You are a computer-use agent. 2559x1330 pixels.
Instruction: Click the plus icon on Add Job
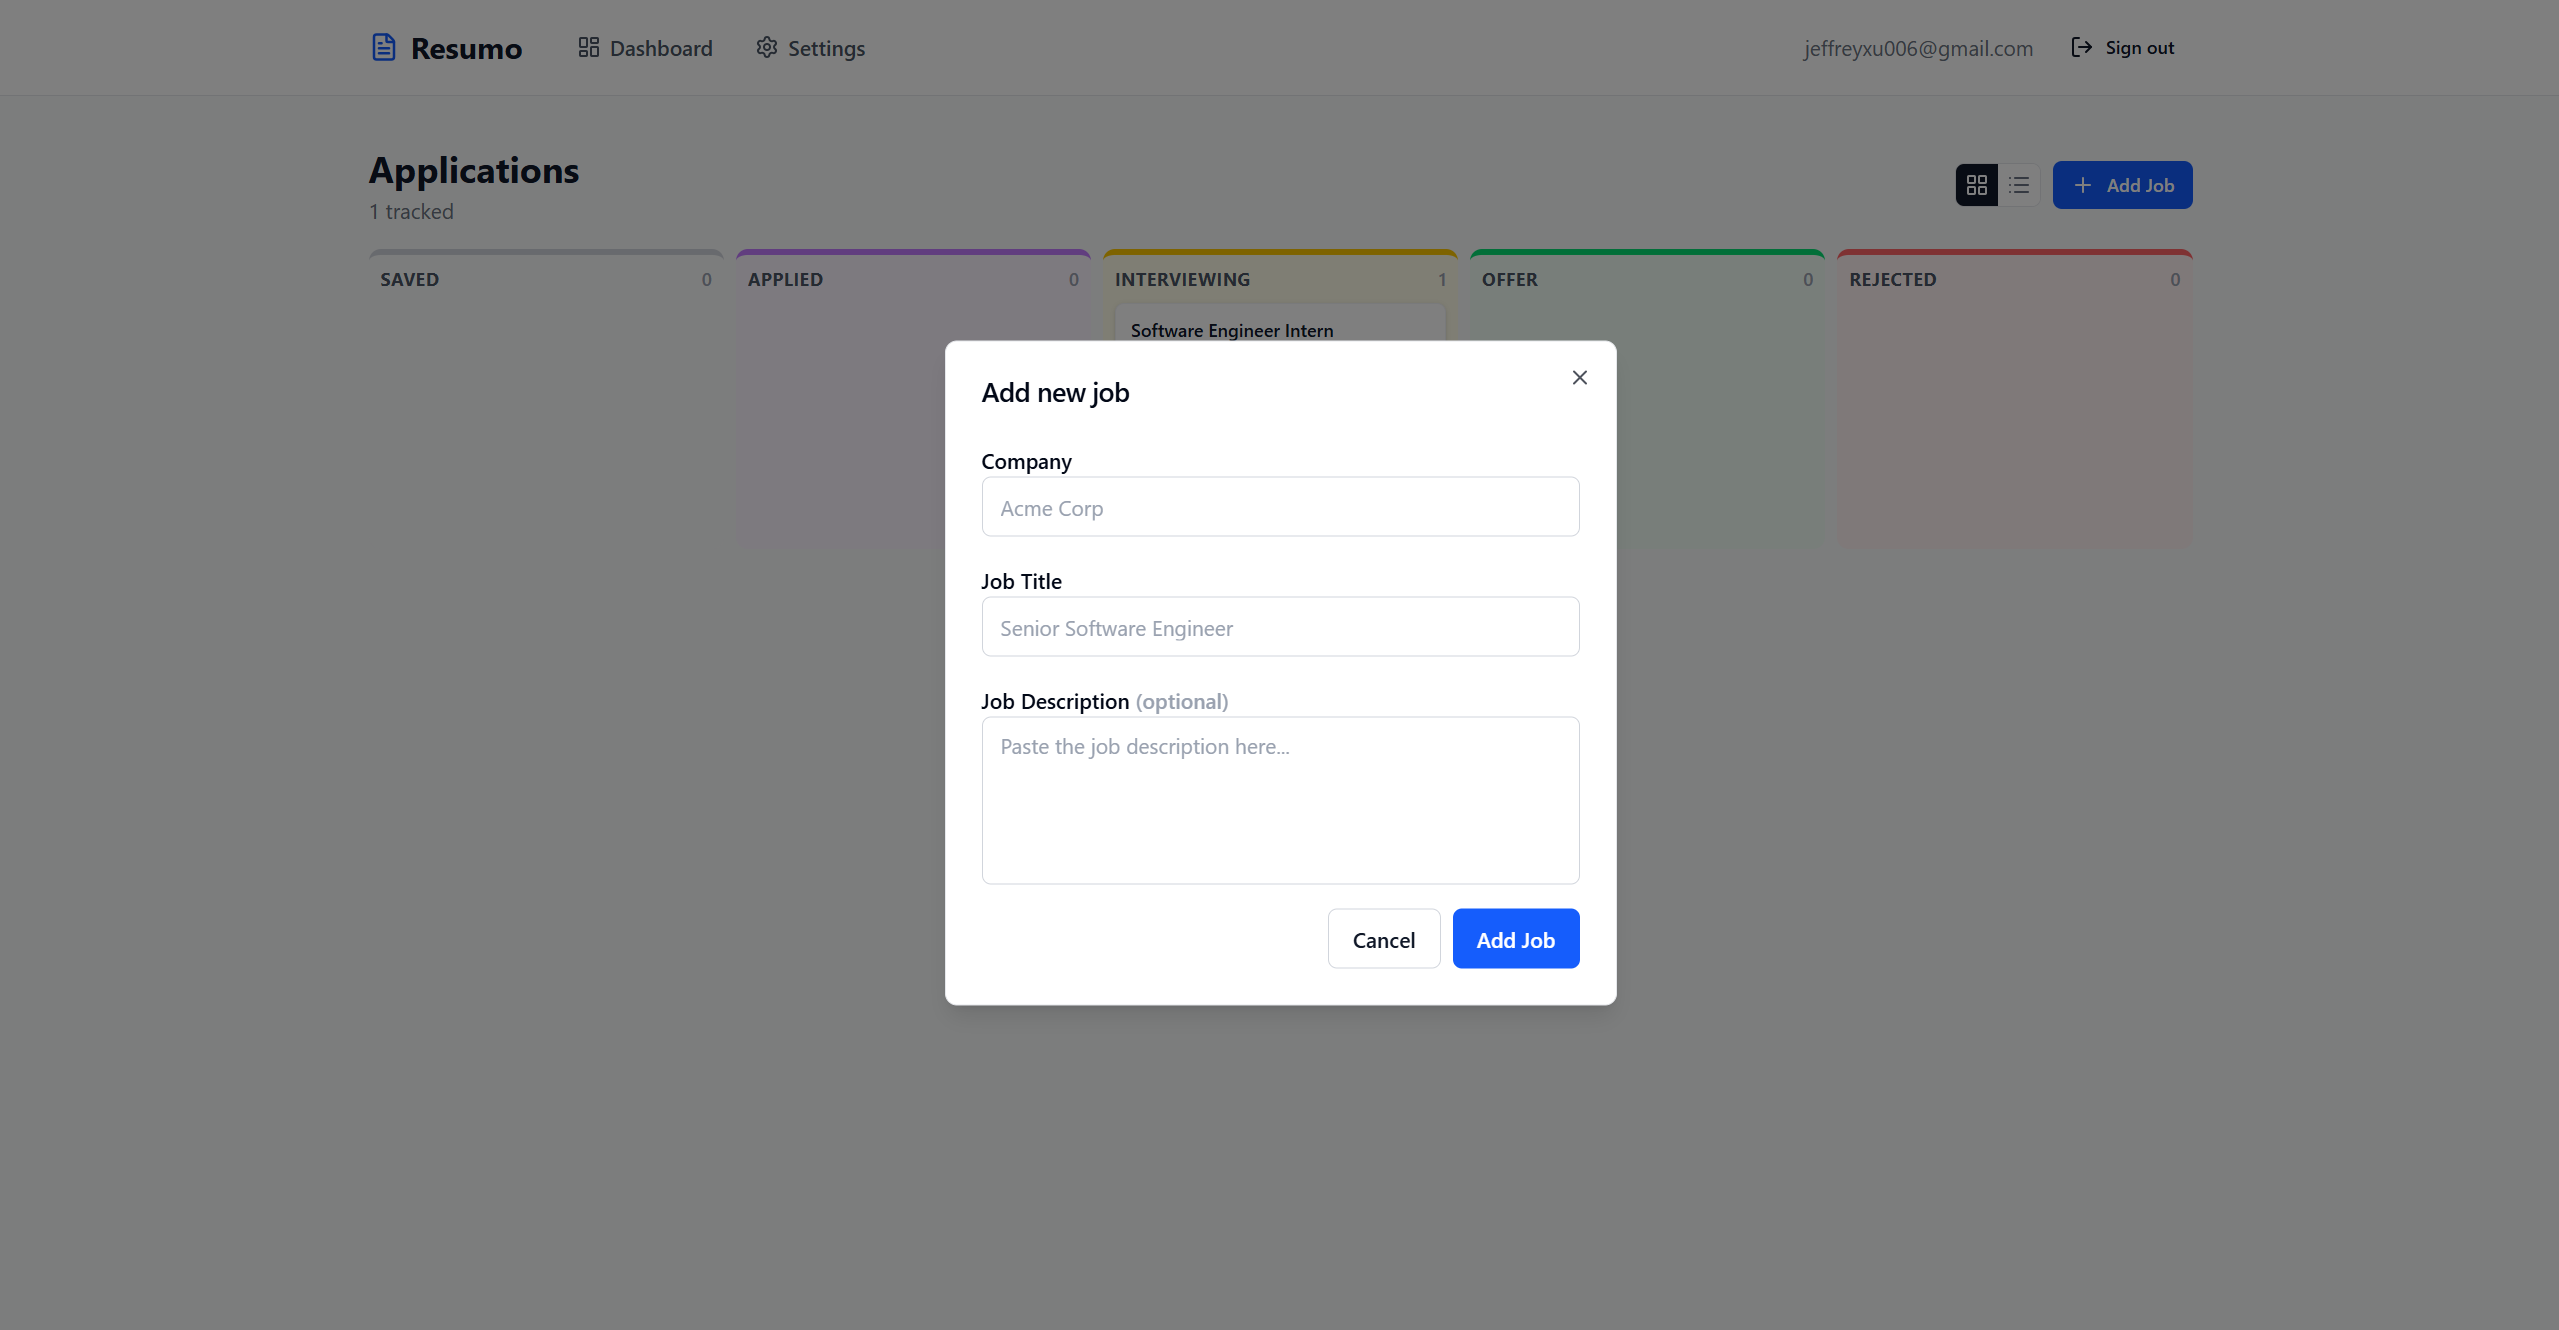(2082, 185)
